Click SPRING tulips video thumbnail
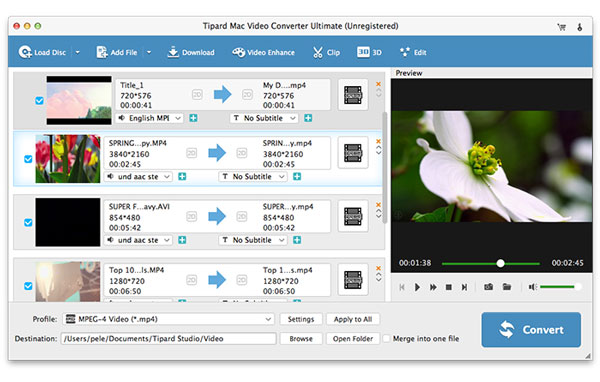 coord(68,158)
